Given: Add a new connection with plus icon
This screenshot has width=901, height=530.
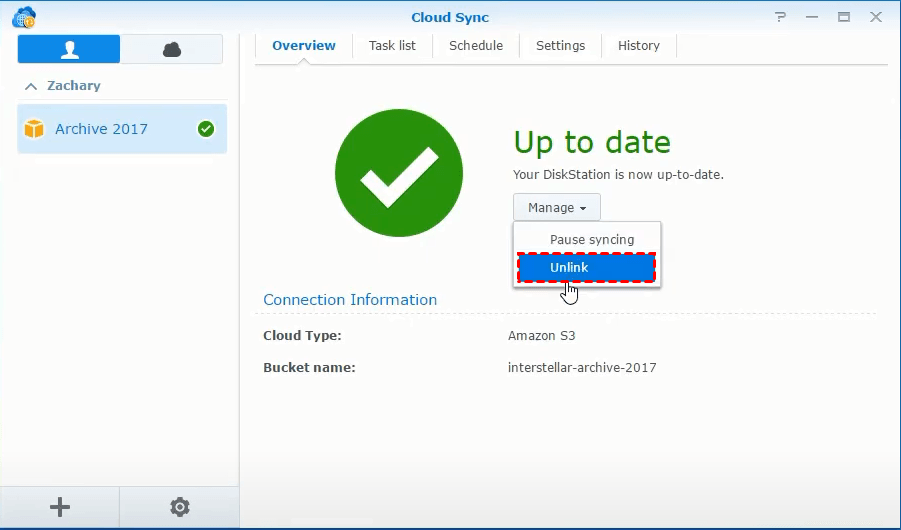Looking at the screenshot, I should click(x=60, y=507).
